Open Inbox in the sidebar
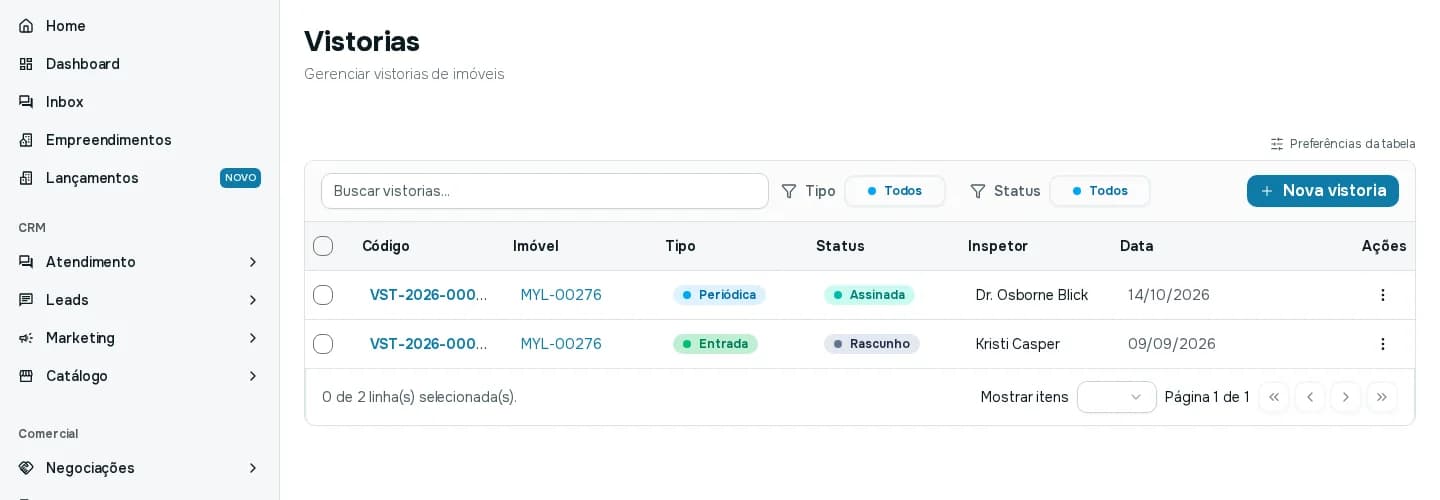1440x500 pixels. coord(139,102)
